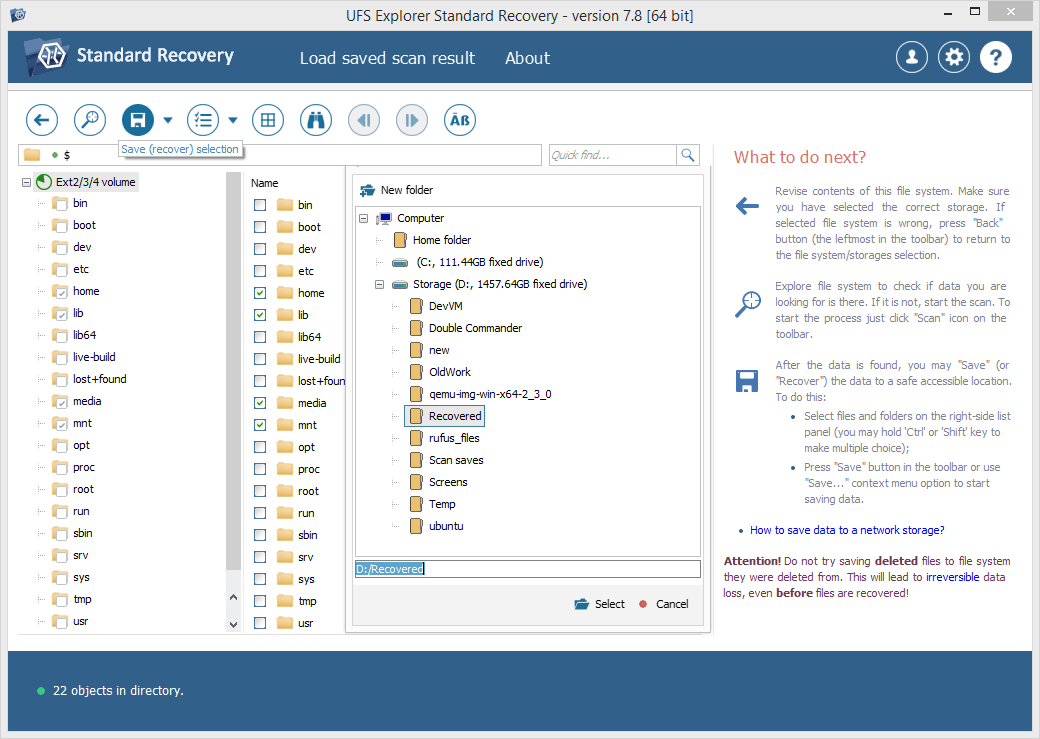Select the Computer node icon
The height and width of the screenshot is (739, 1040).
pyautogui.click(x=384, y=218)
